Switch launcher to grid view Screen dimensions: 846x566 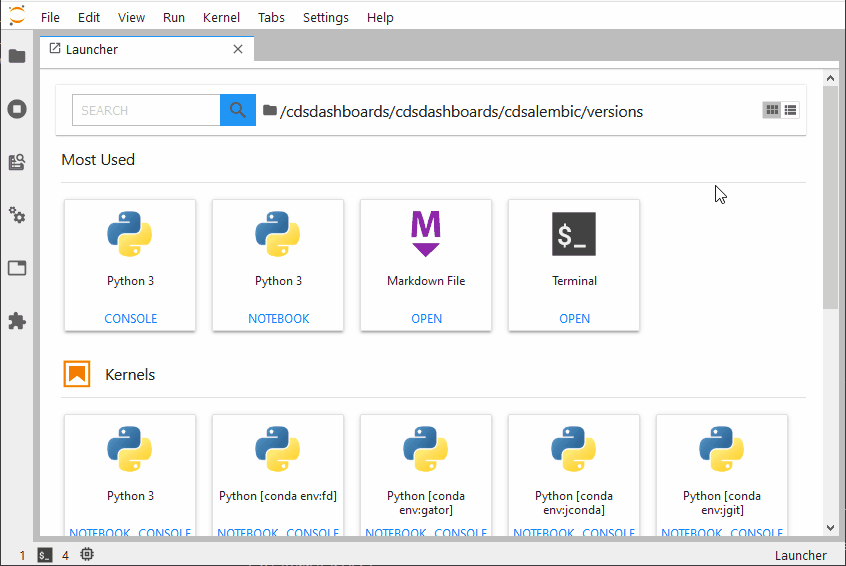click(x=771, y=110)
